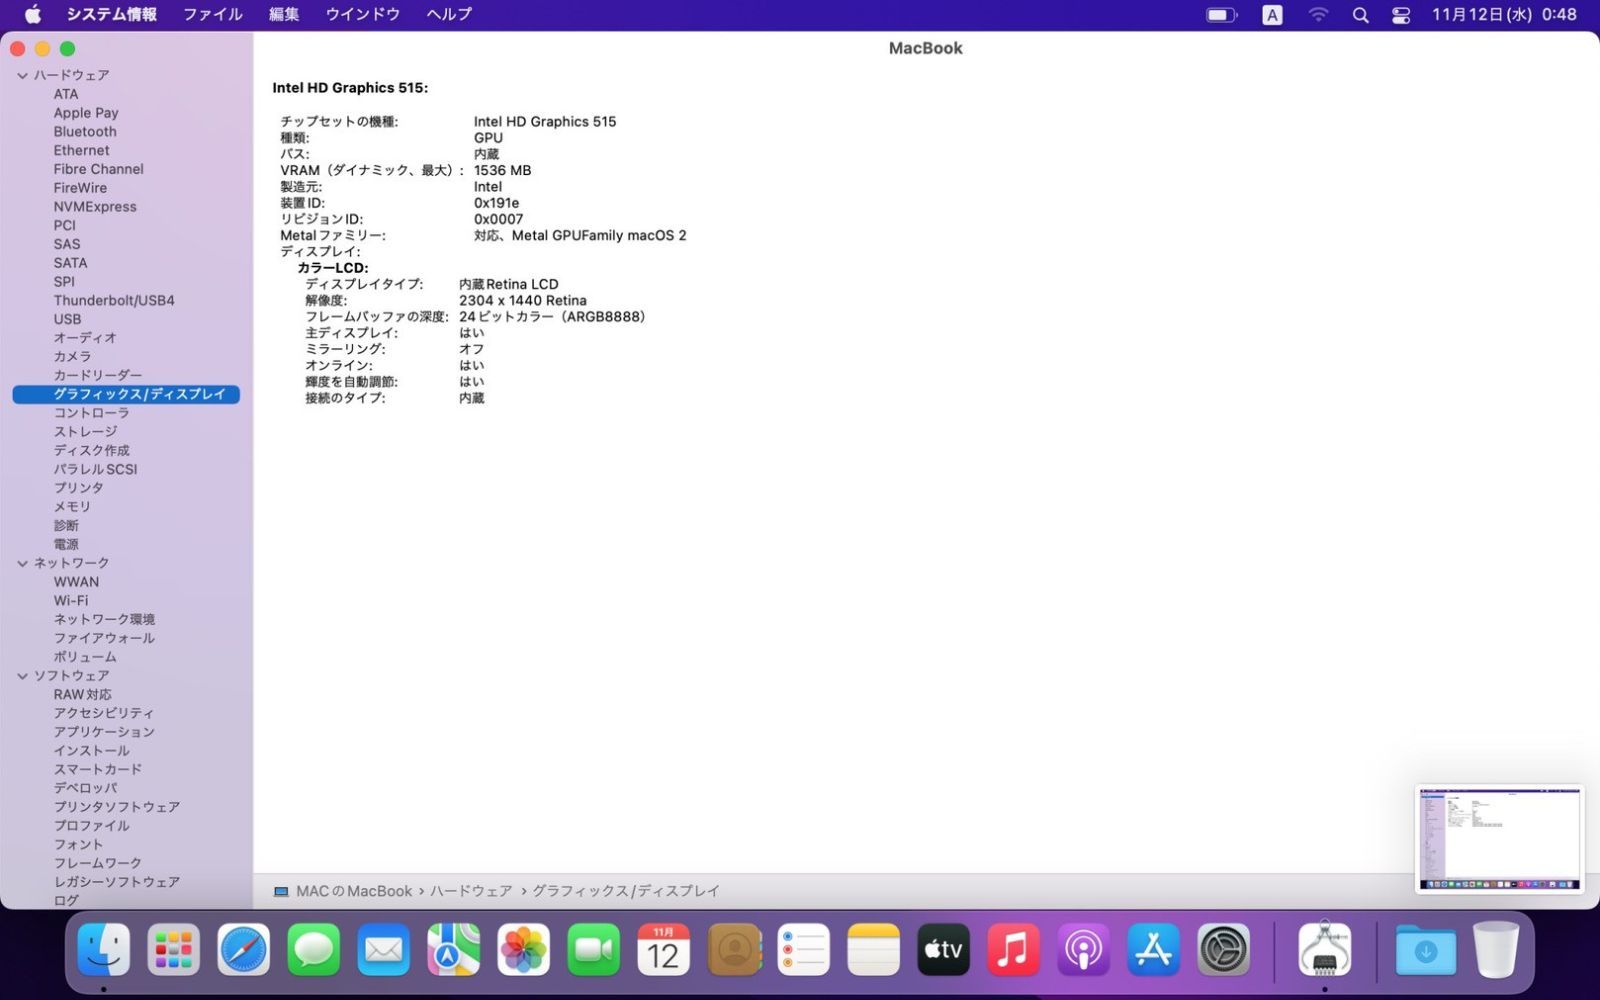Launch FaceTime from the Dock
1600x1000 pixels.
point(593,950)
